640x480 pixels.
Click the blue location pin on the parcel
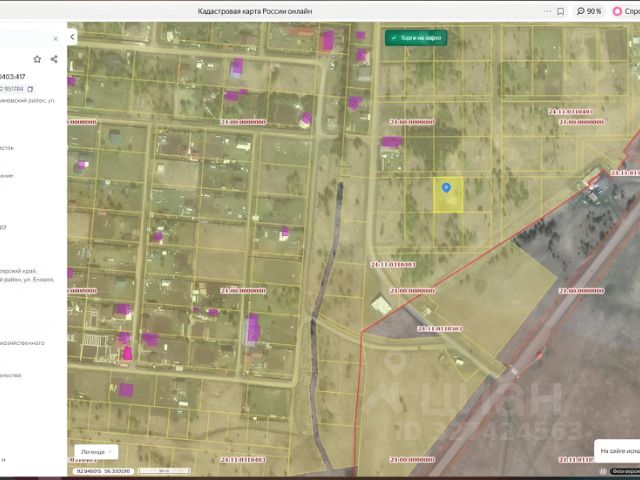click(x=446, y=188)
